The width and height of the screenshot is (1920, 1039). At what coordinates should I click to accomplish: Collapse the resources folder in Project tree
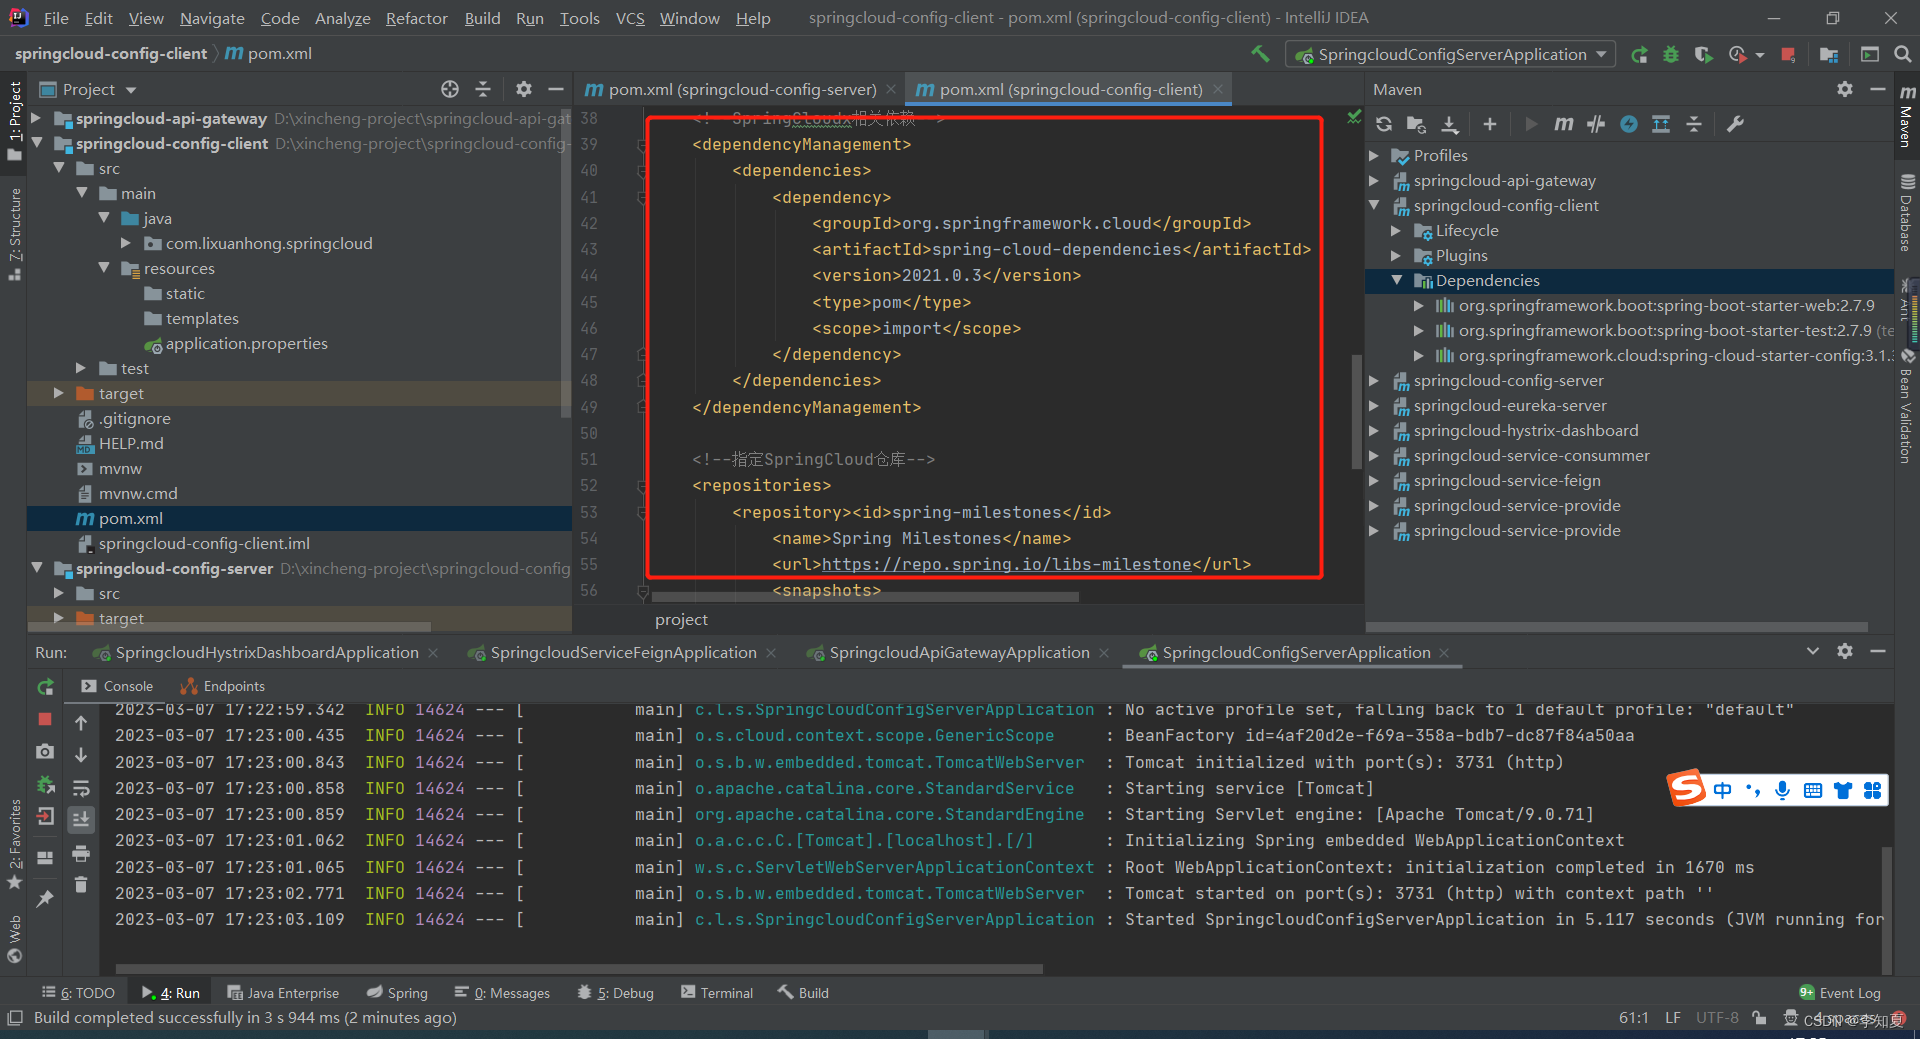click(104, 268)
